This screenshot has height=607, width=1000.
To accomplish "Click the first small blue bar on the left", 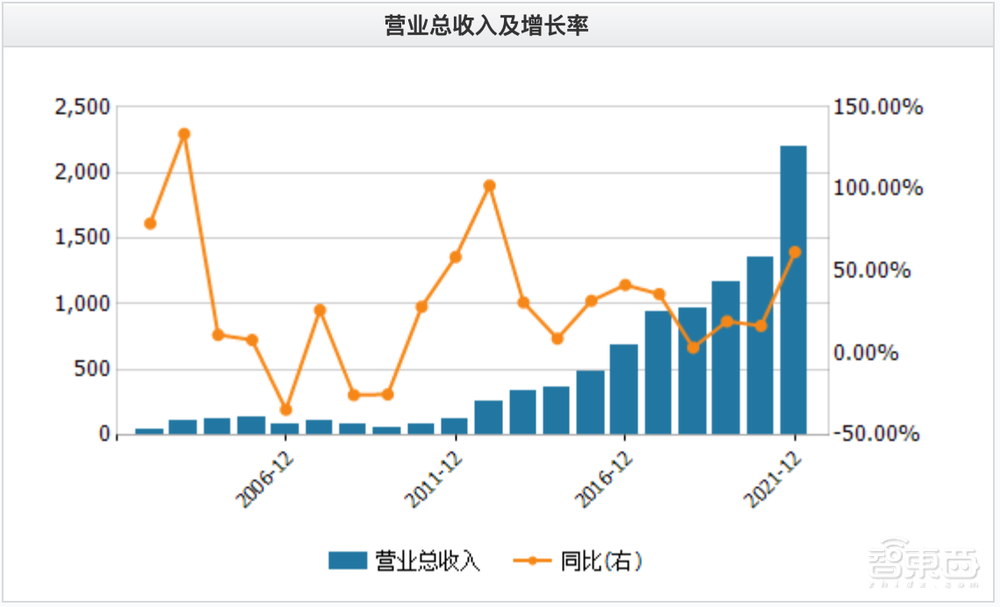I will click(149, 431).
